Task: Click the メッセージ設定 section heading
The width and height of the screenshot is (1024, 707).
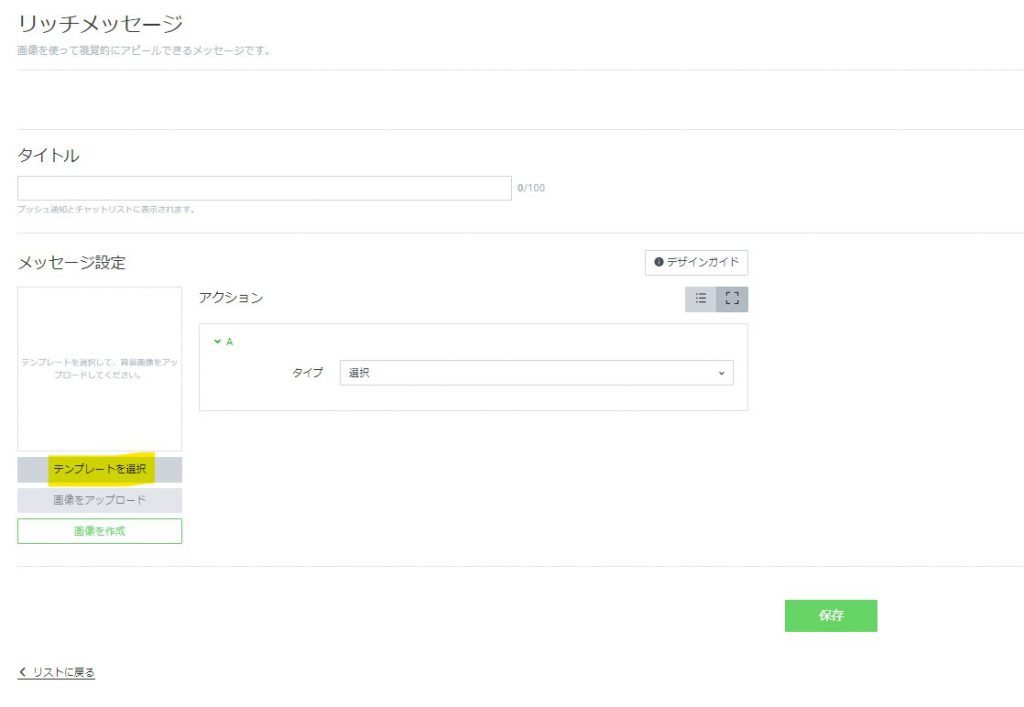Action: point(72,263)
